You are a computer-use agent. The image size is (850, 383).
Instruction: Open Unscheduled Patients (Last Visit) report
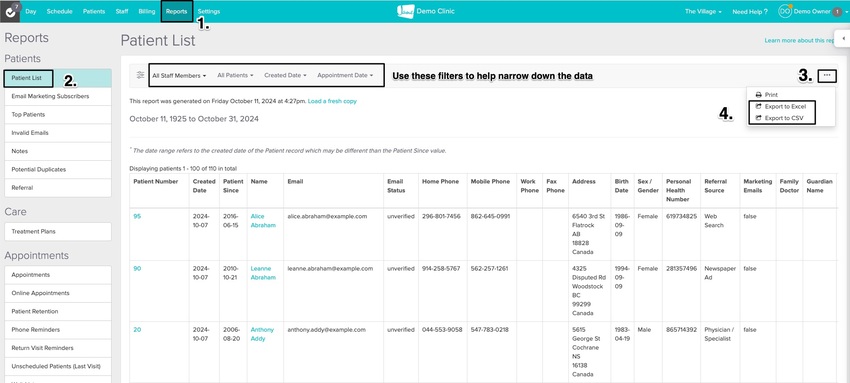pyautogui.click(x=57, y=366)
